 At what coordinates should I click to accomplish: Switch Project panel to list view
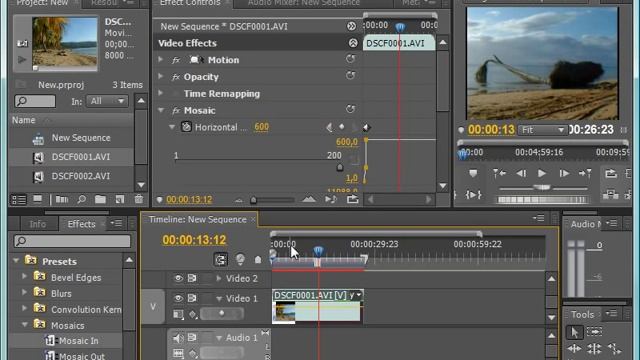tap(19, 200)
